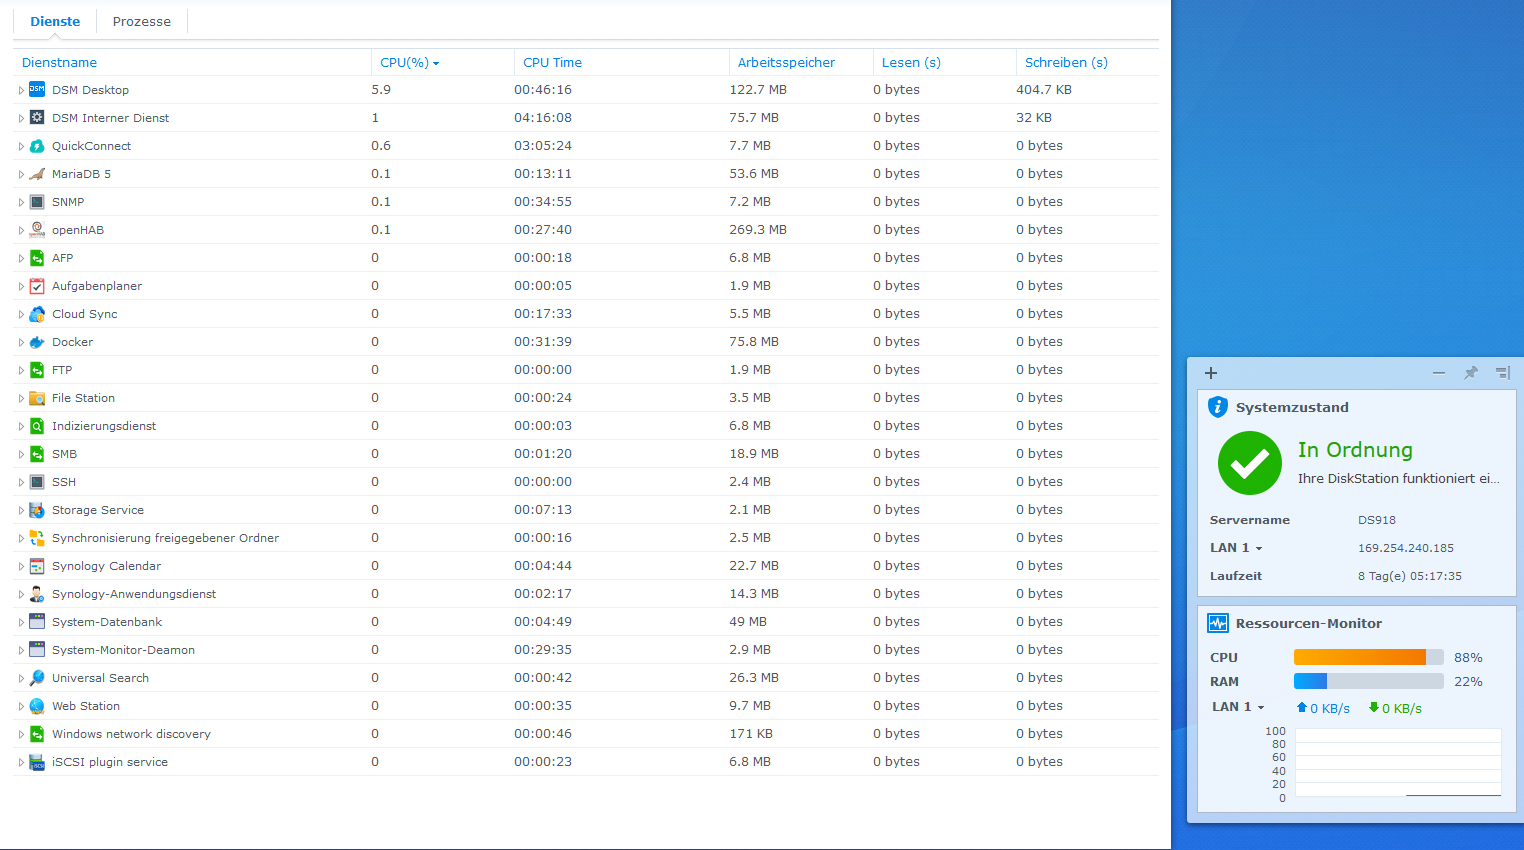
Task: Minimize the widget panel
Action: (1439, 373)
